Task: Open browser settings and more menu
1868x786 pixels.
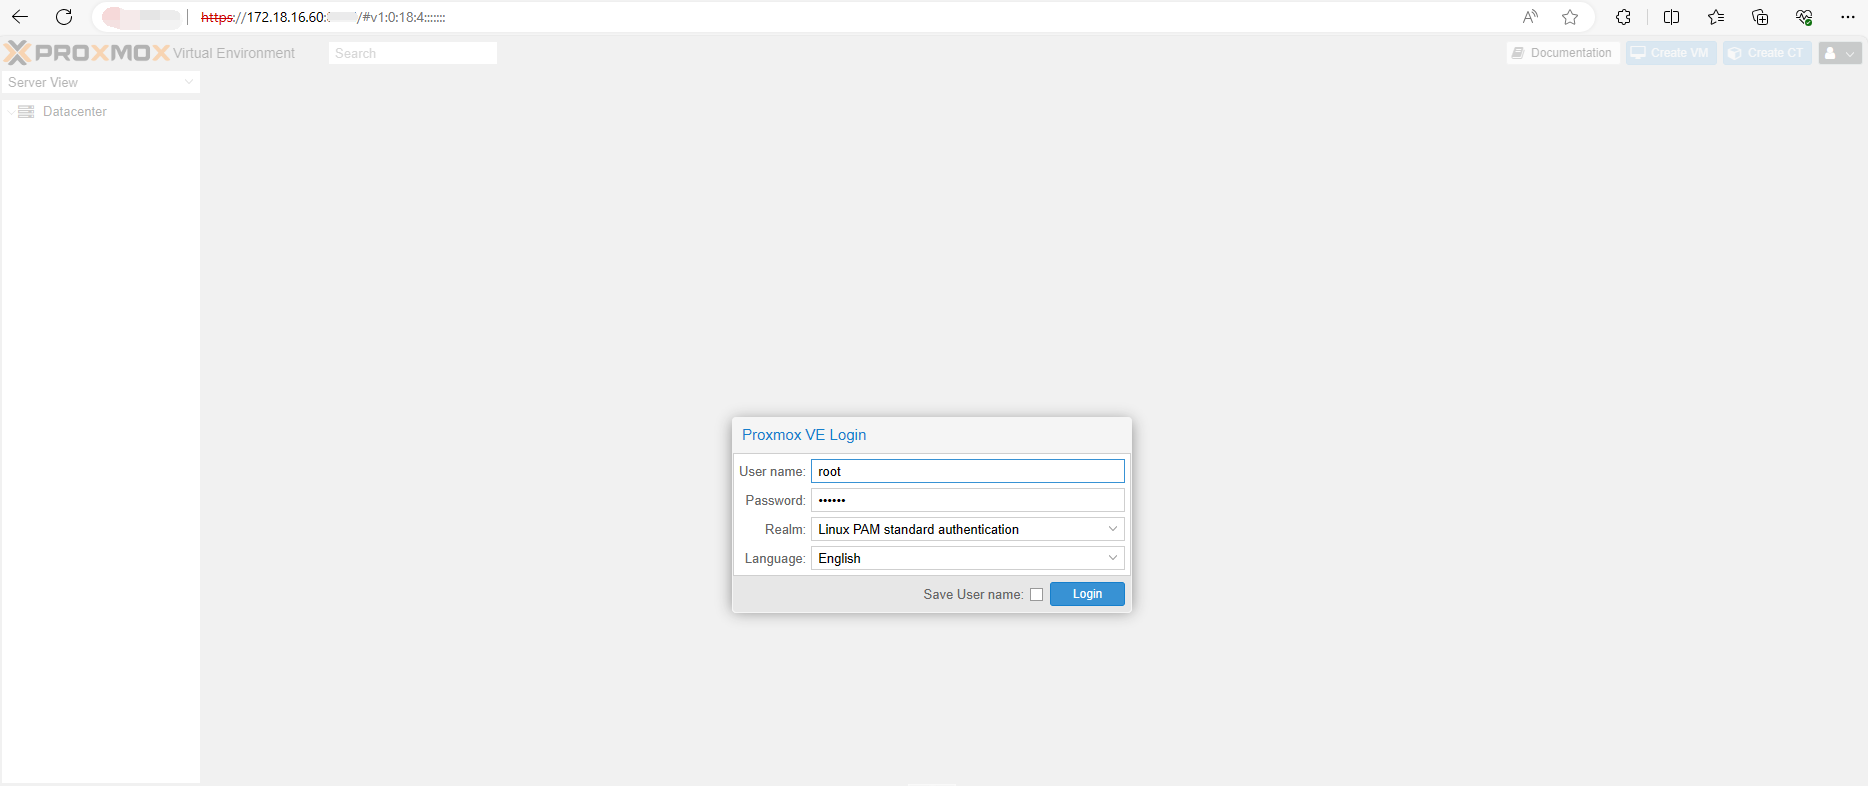Action: click(x=1848, y=17)
